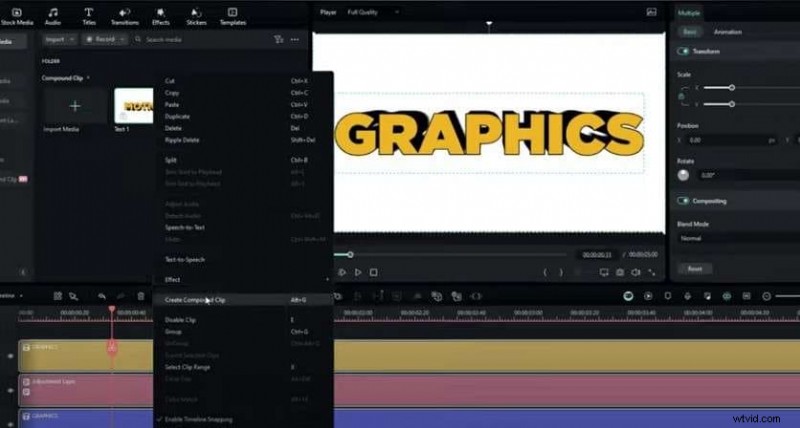Open the Stock Media tab

[x=16, y=16]
